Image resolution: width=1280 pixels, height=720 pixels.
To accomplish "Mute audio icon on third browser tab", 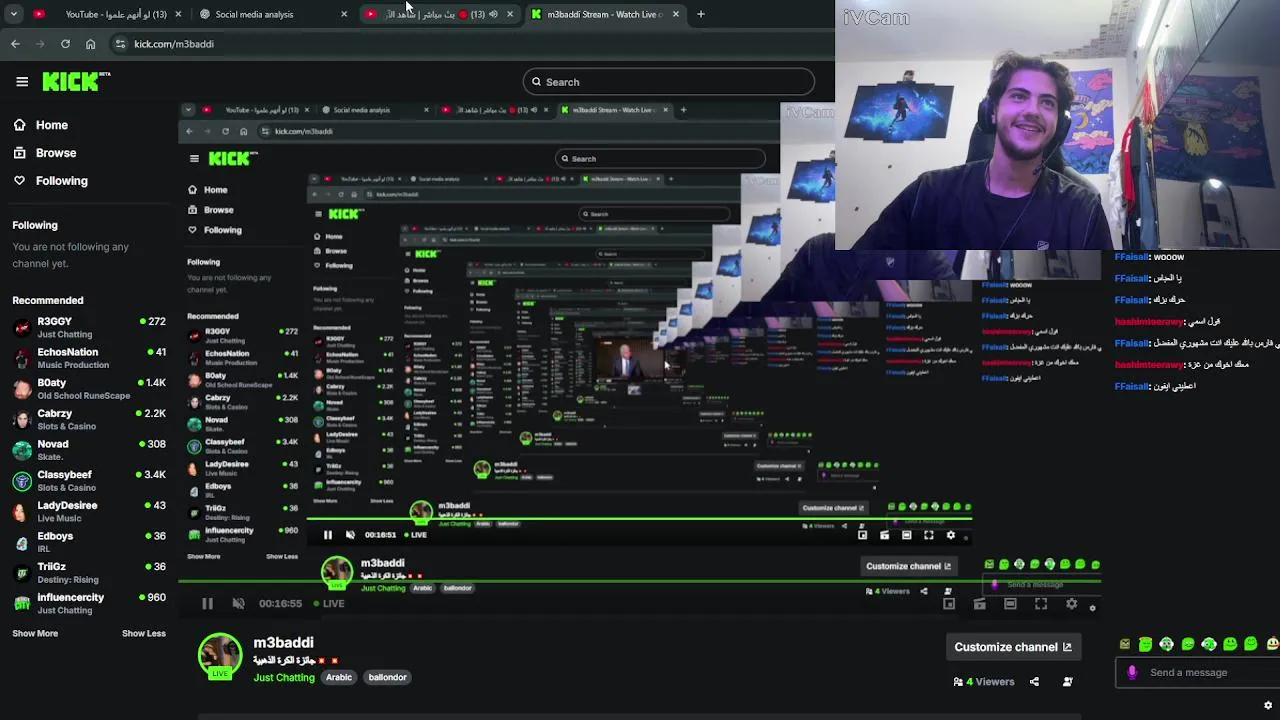I will pyautogui.click(x=493, y=14).
